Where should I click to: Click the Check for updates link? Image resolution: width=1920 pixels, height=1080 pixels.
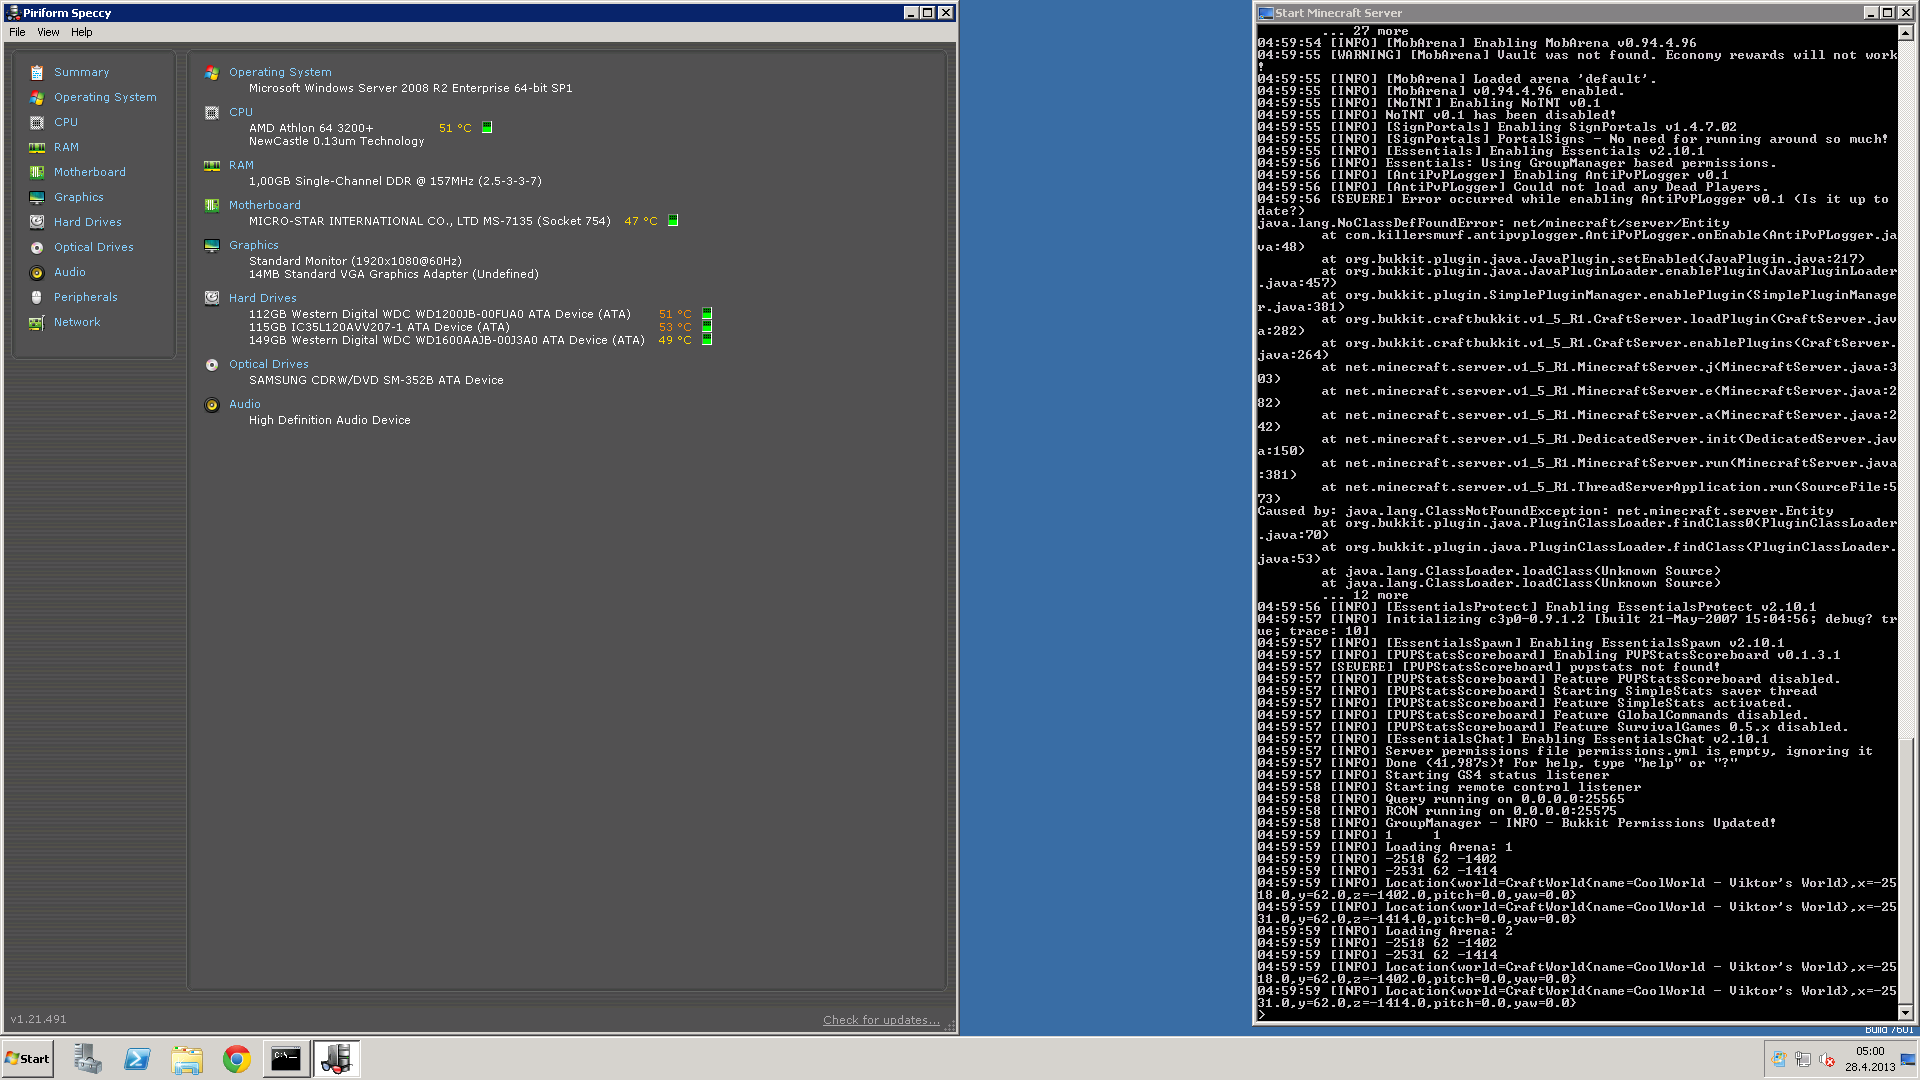[x=880, y=1020]
